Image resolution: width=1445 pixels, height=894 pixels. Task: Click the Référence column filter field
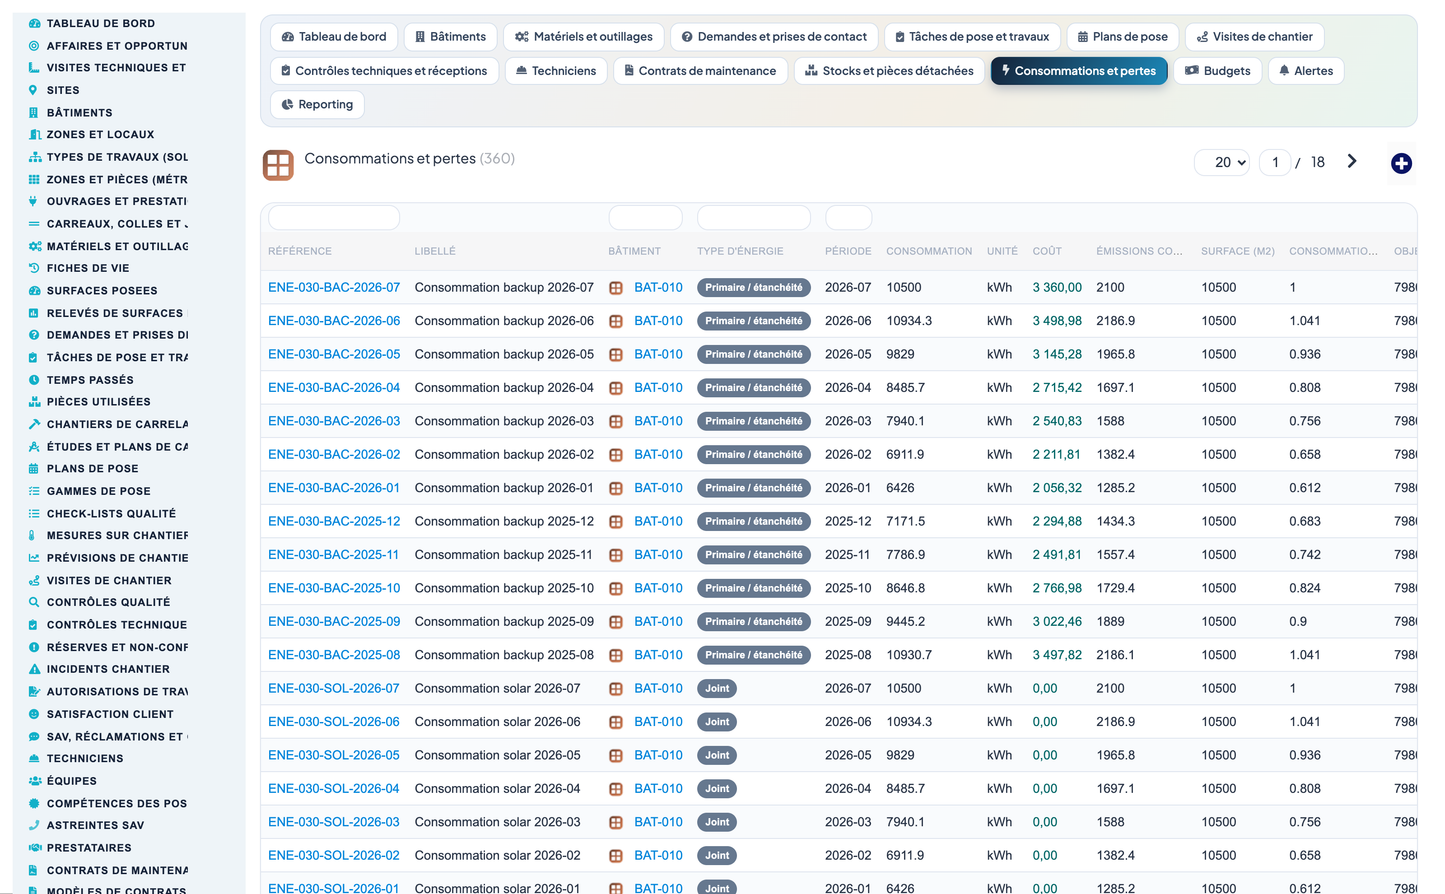(334, 217)
